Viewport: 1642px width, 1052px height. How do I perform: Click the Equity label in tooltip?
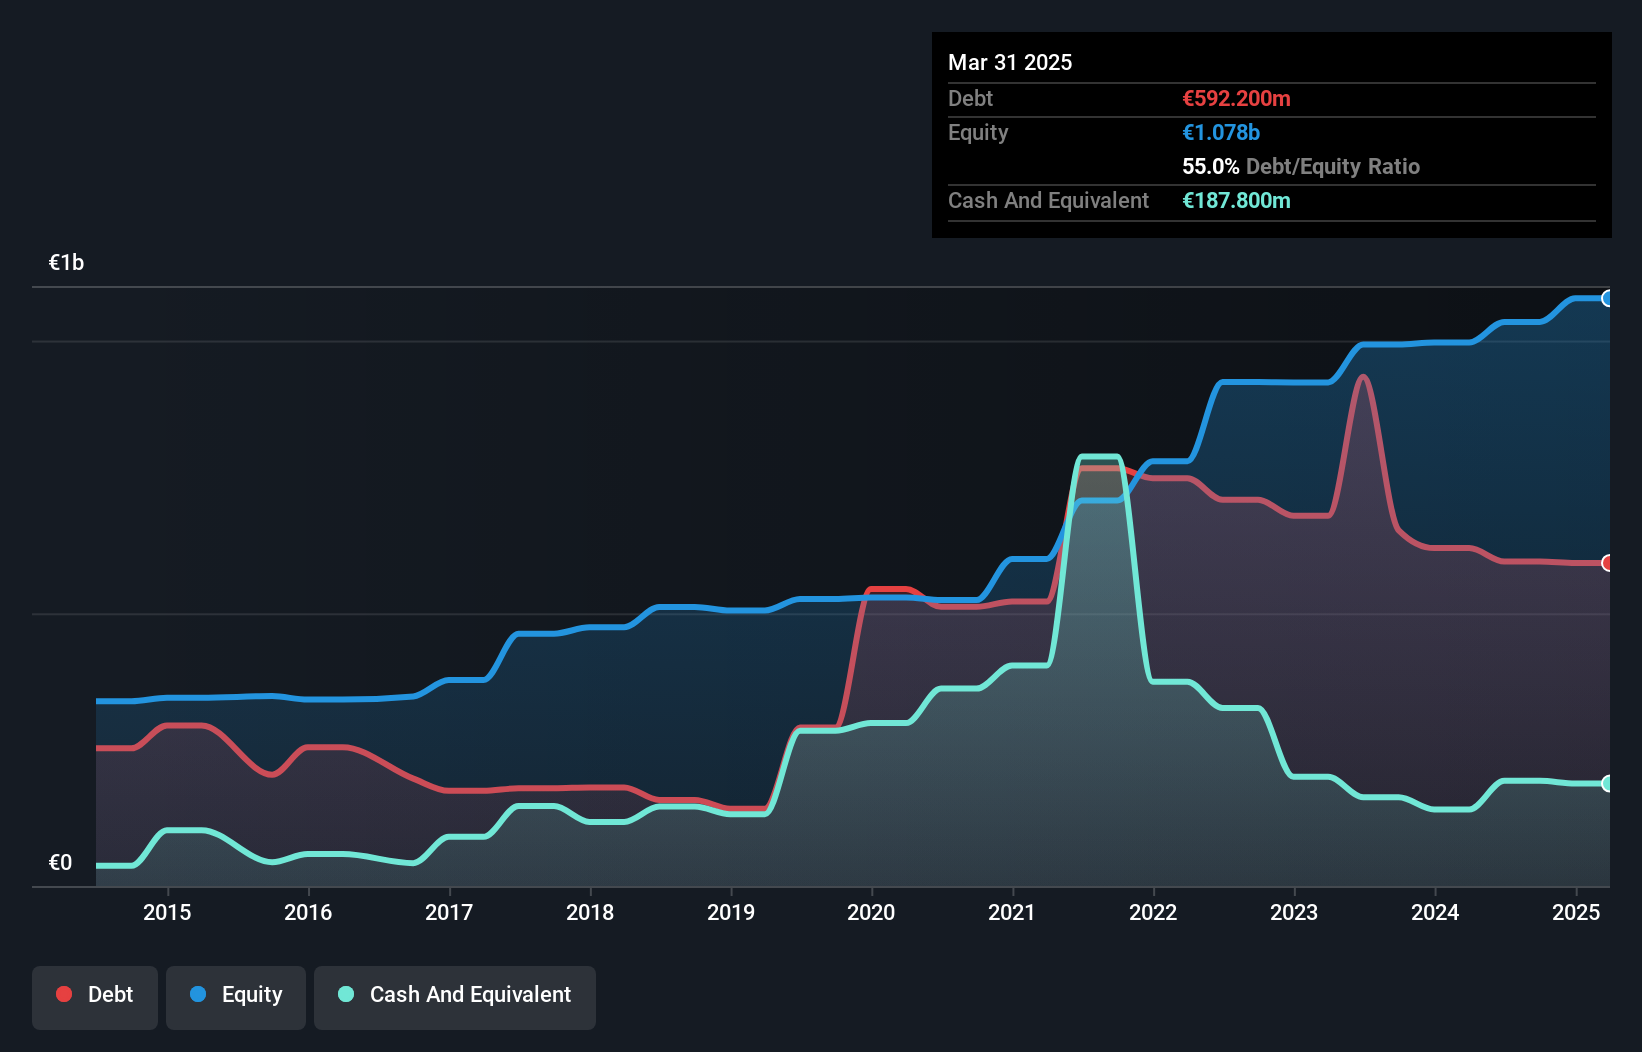978,133
